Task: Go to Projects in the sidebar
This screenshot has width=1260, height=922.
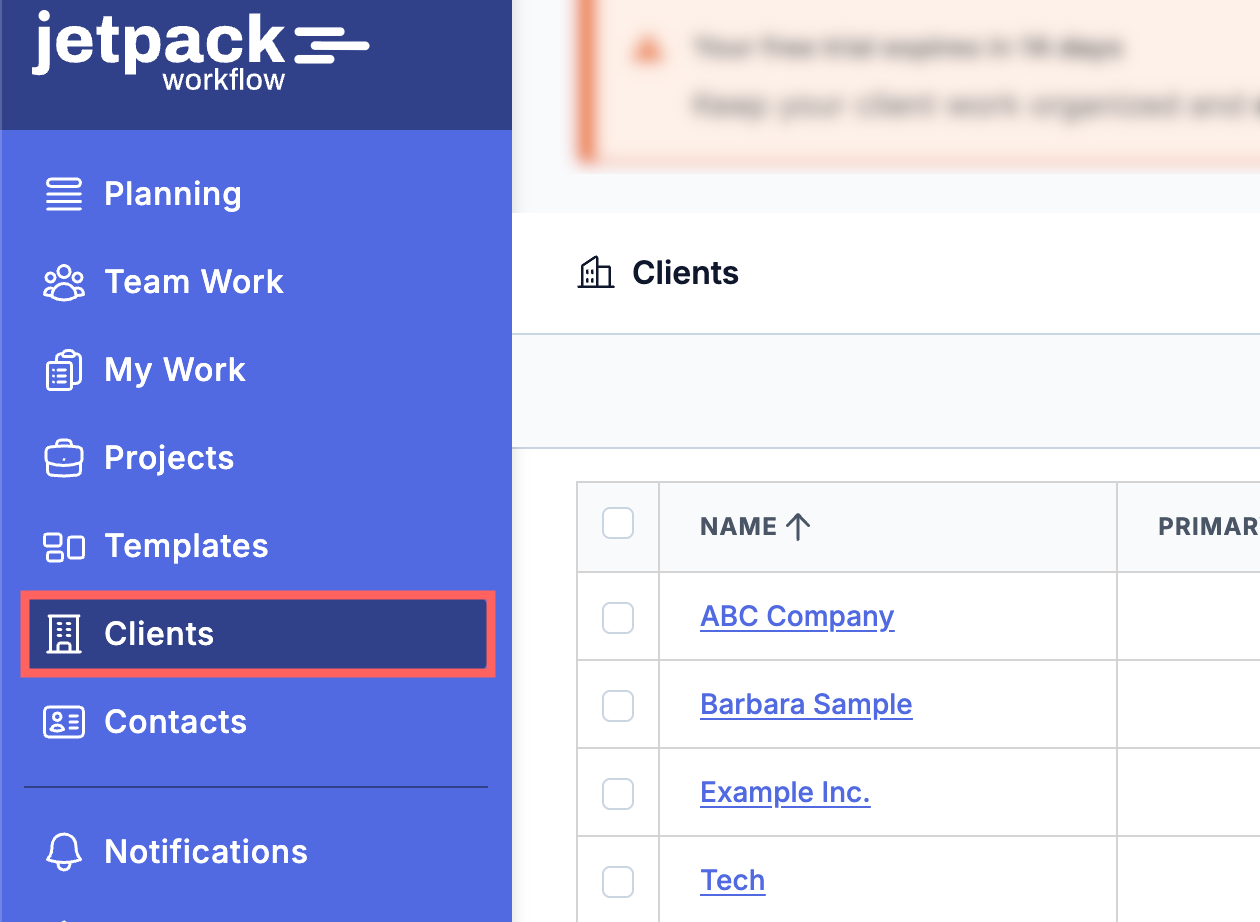Action: click(x=169, y=458)
